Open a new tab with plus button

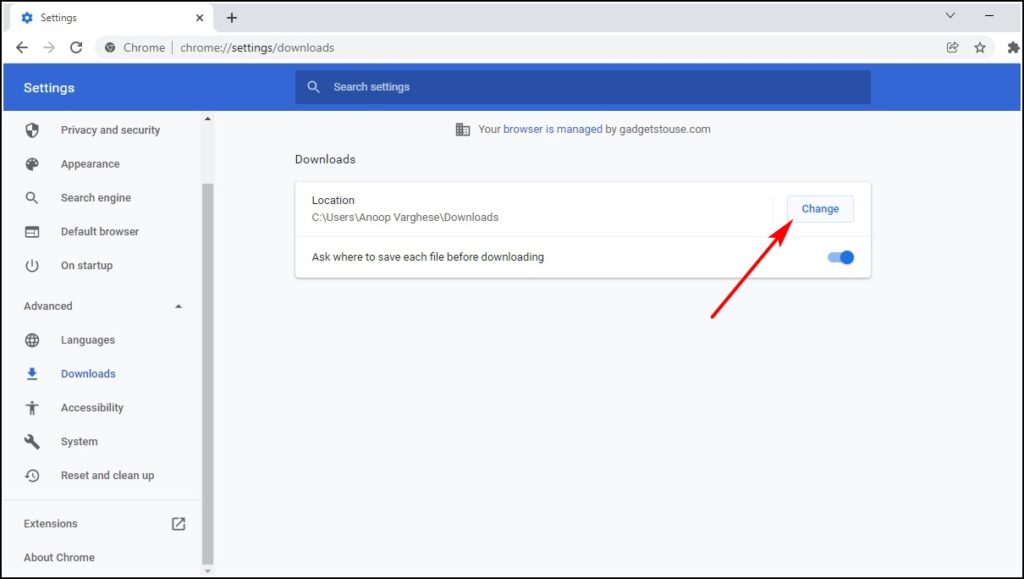[232, 18]
